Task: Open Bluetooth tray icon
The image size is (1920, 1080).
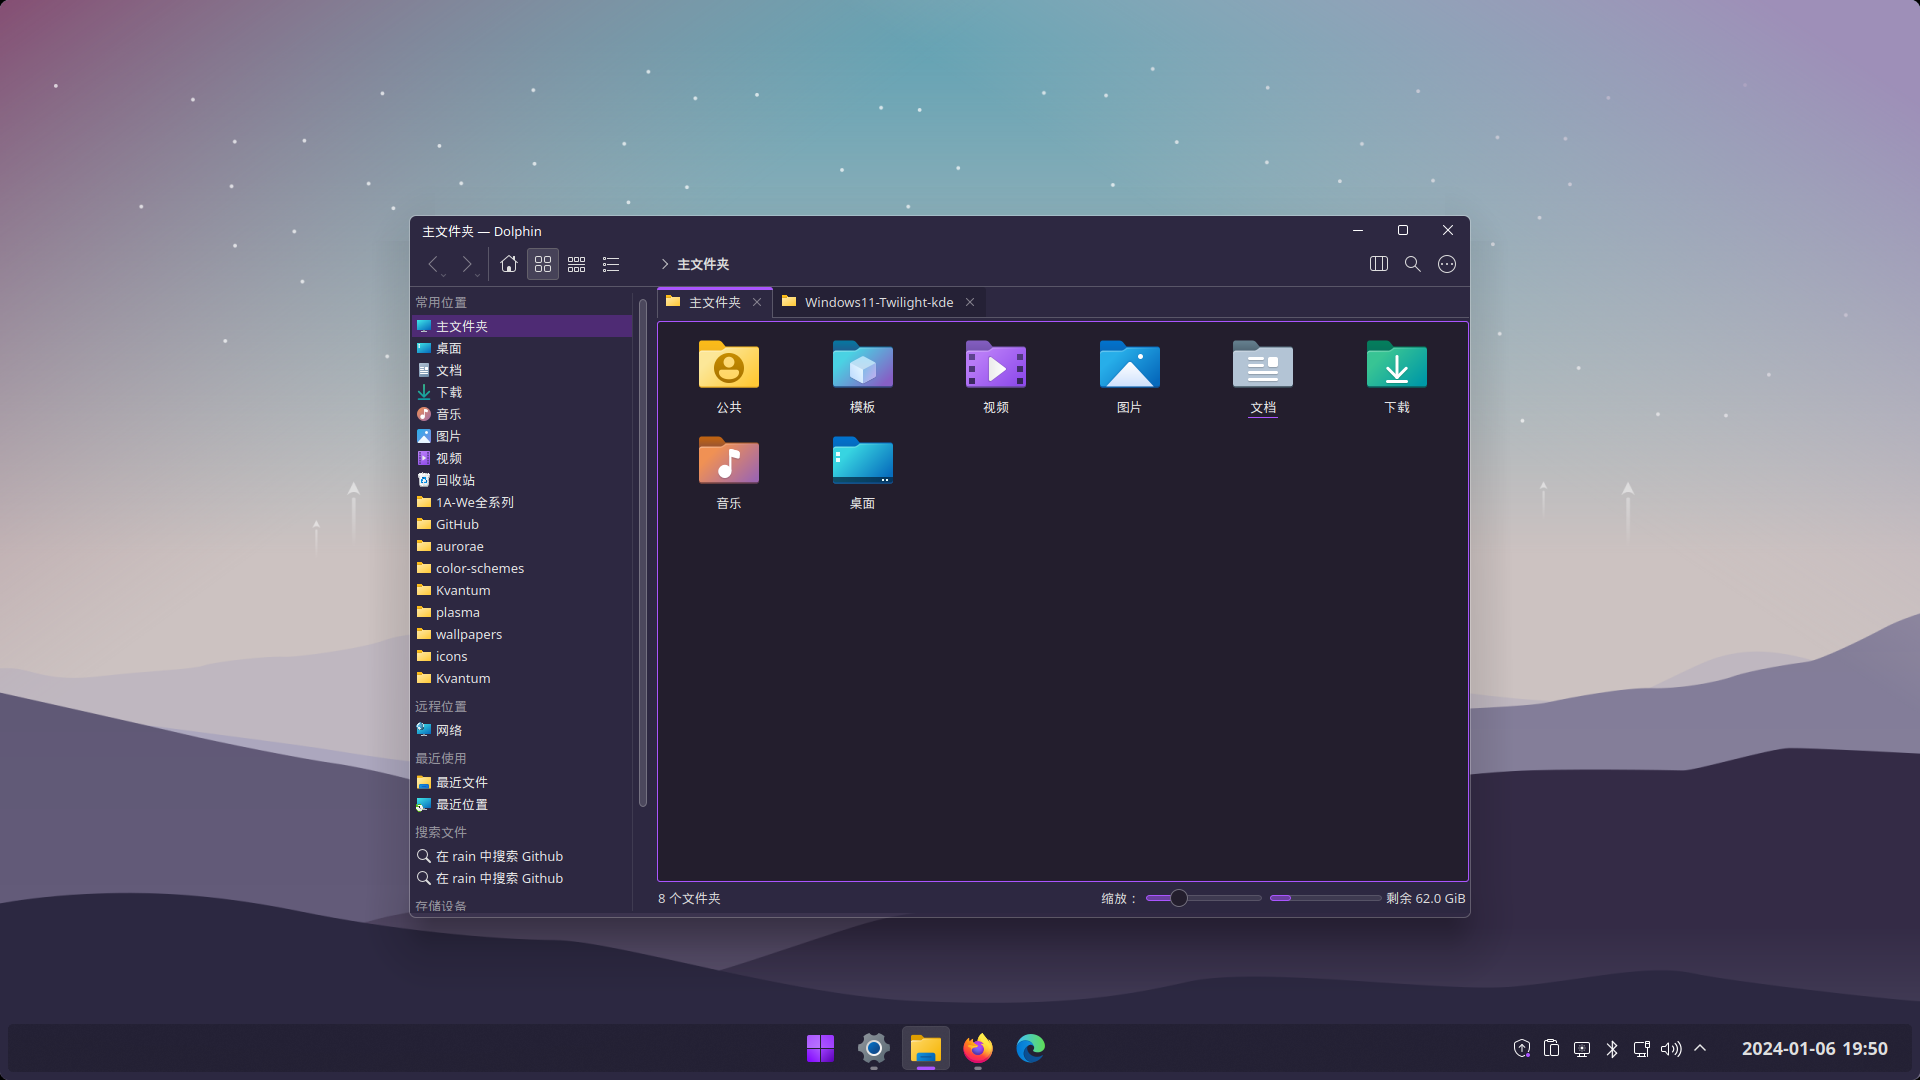Action: [1612, 1048]
